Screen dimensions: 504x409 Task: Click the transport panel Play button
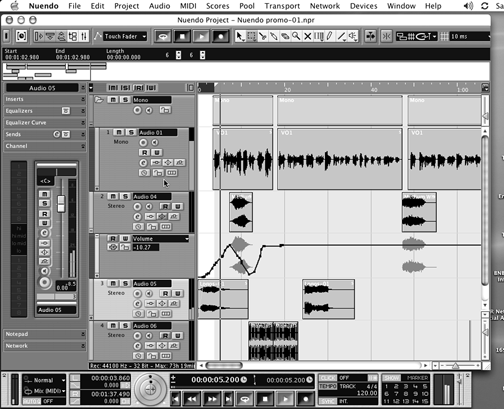pos(285,399)
